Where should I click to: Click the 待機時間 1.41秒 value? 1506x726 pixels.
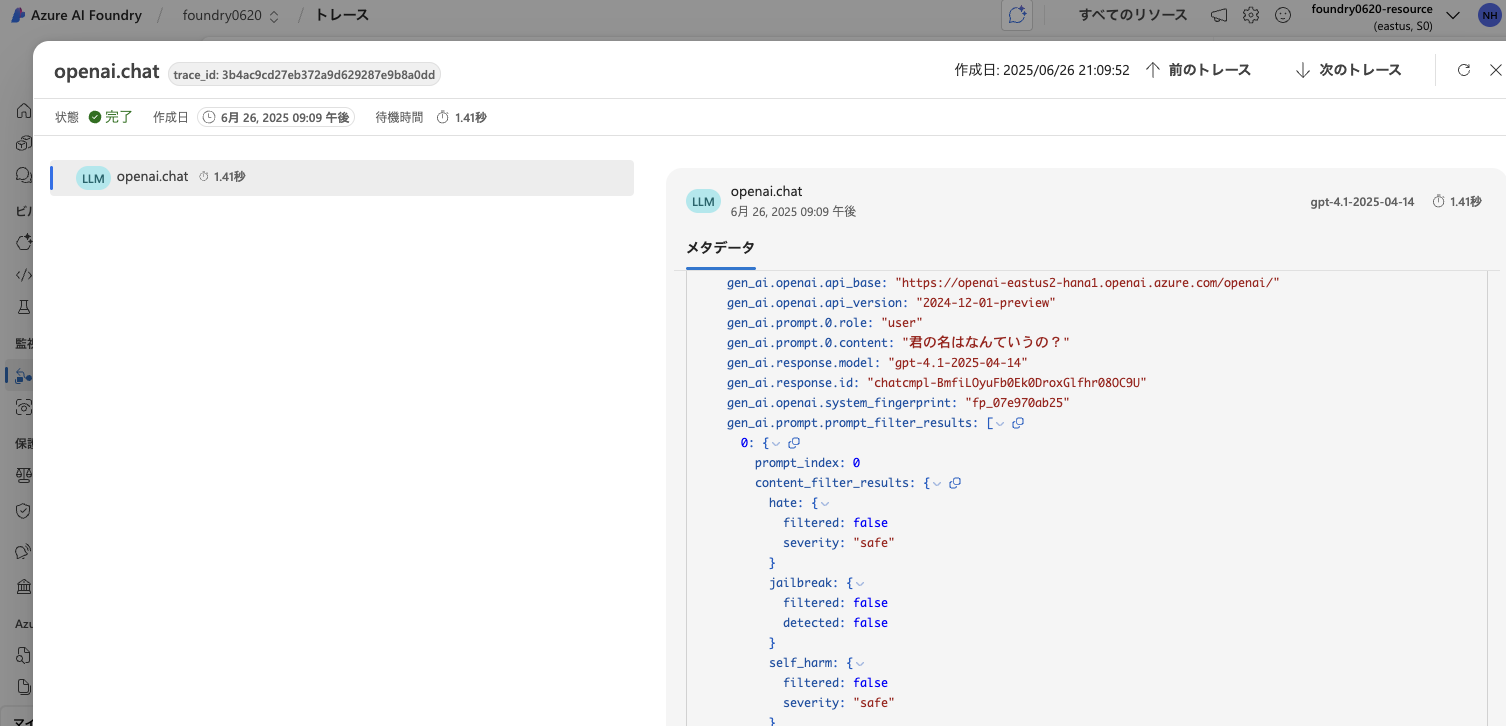point(470,117)
